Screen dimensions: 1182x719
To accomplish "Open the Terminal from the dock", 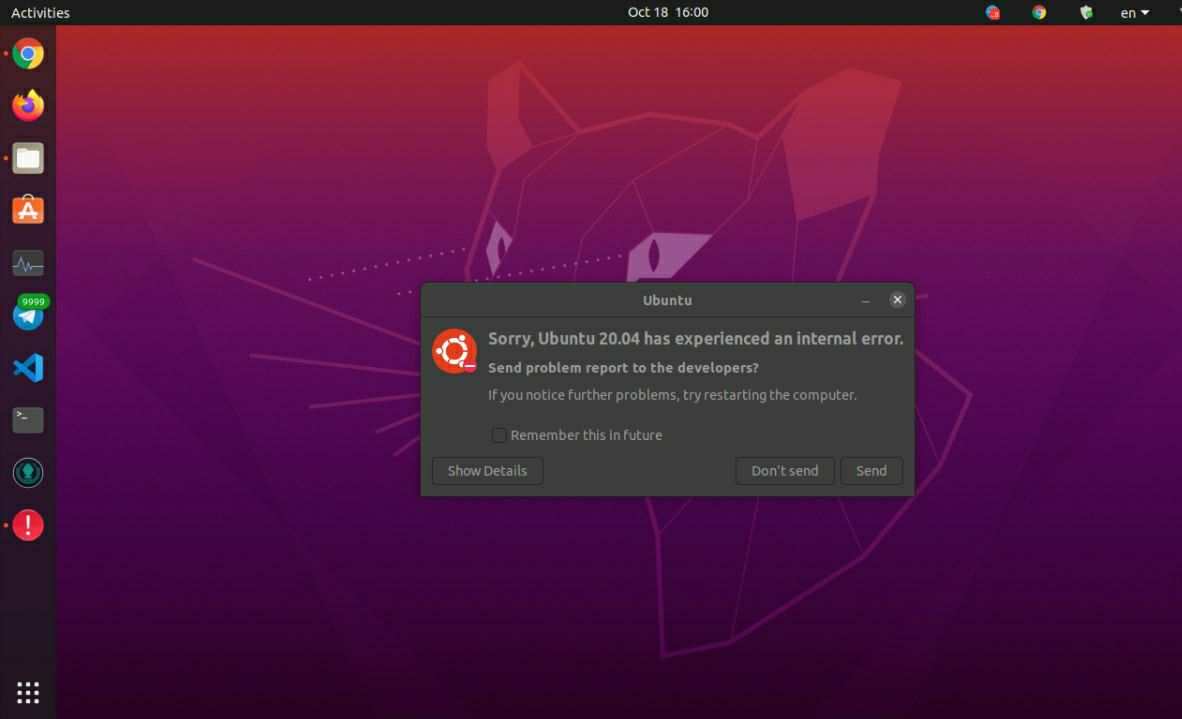I will [28, 420].
